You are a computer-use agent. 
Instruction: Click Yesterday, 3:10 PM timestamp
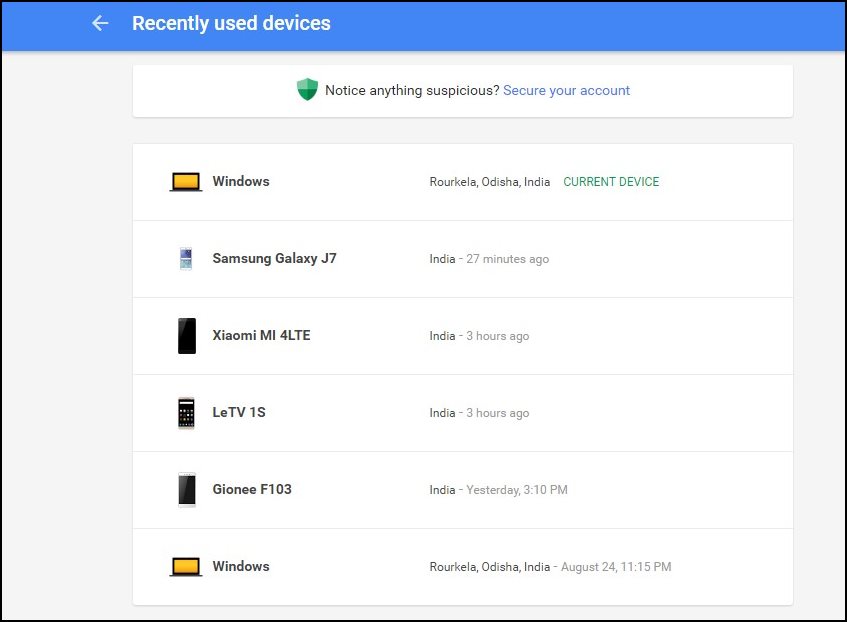[516, 490]
